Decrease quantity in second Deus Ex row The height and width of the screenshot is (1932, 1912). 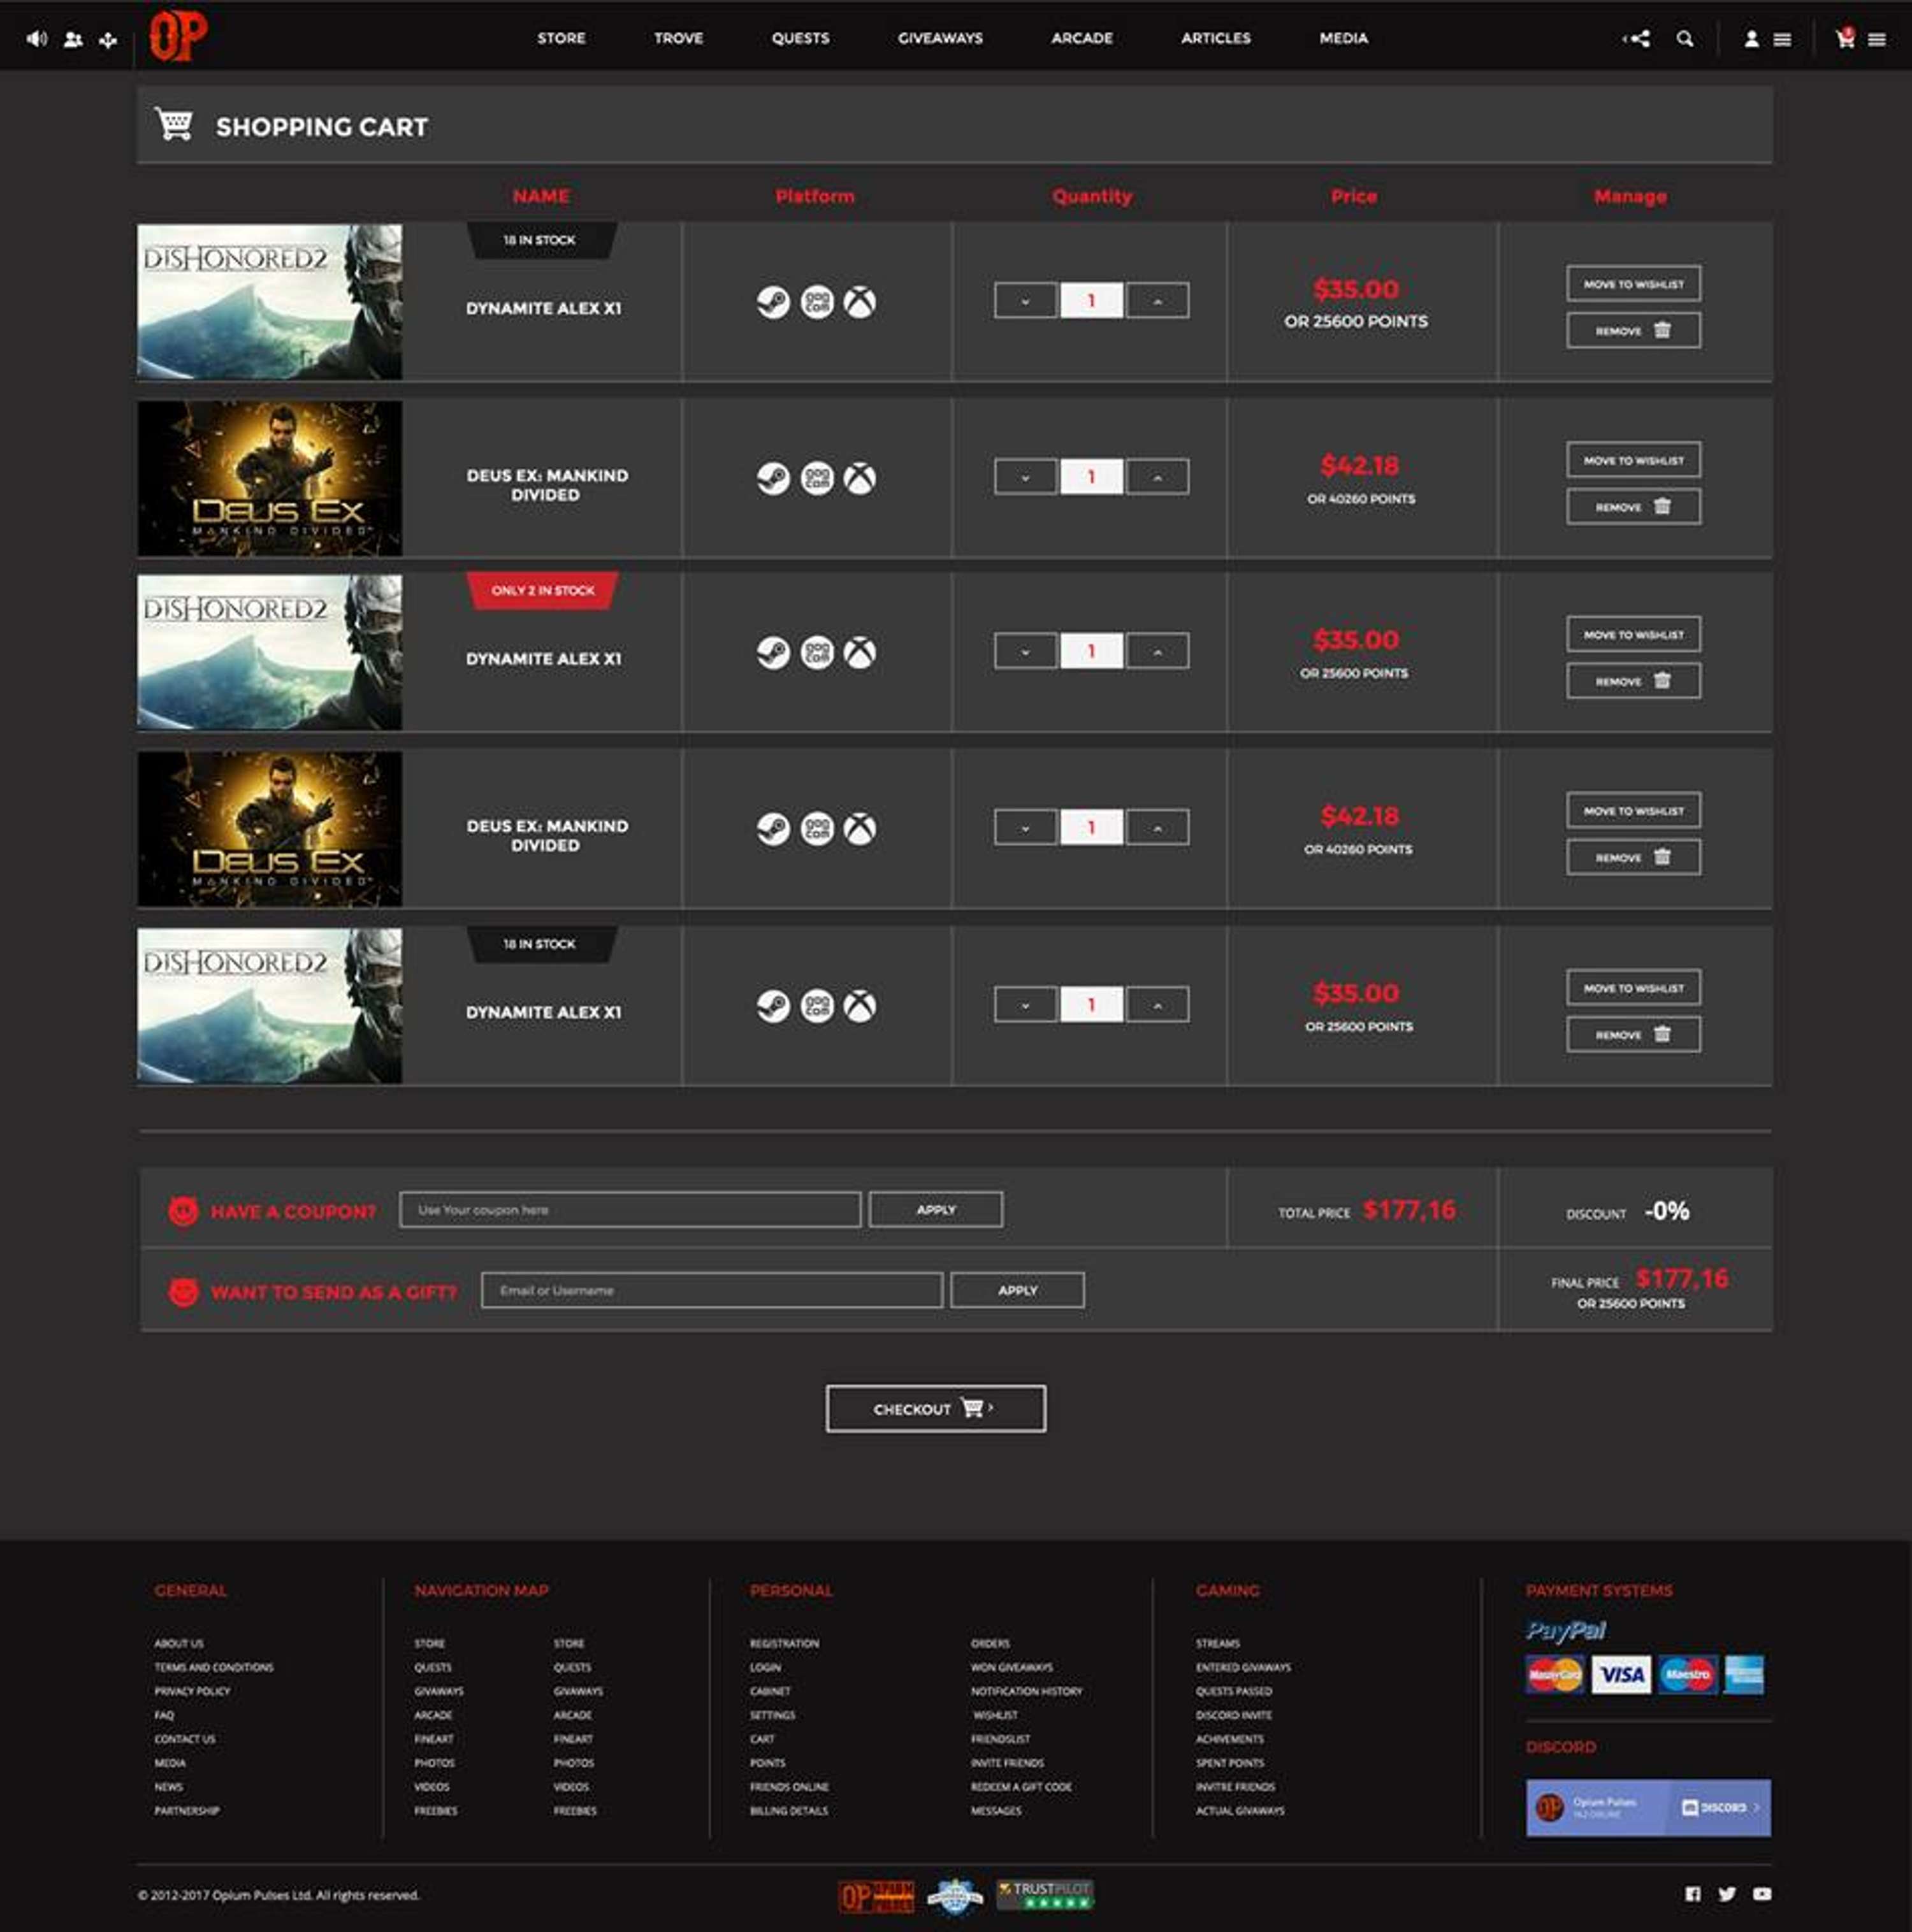click(1025, 828)
